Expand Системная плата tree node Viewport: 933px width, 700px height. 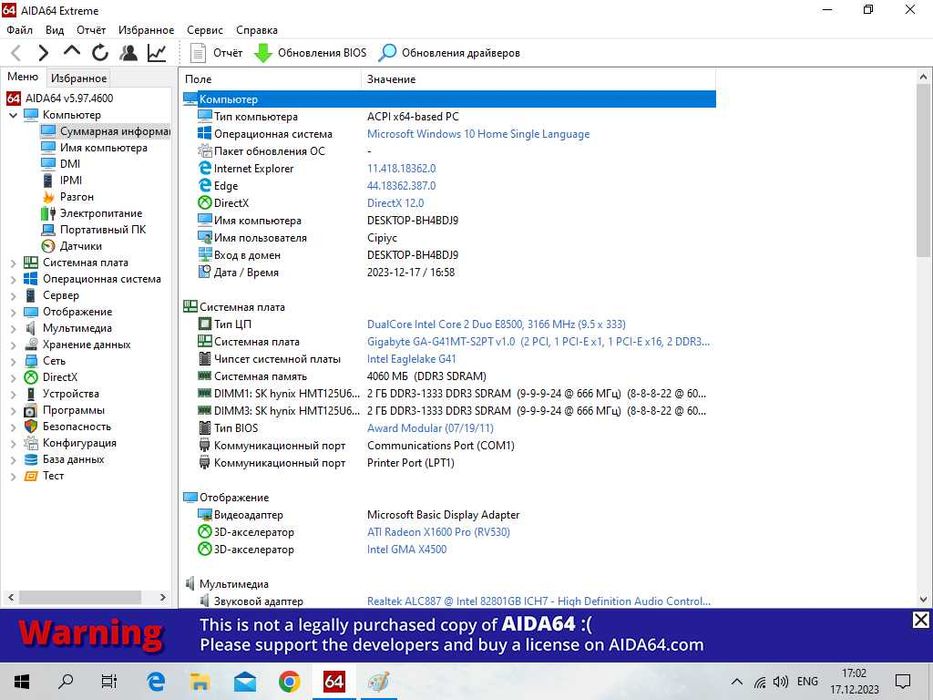pyautogui.click(x=13, y=262)
